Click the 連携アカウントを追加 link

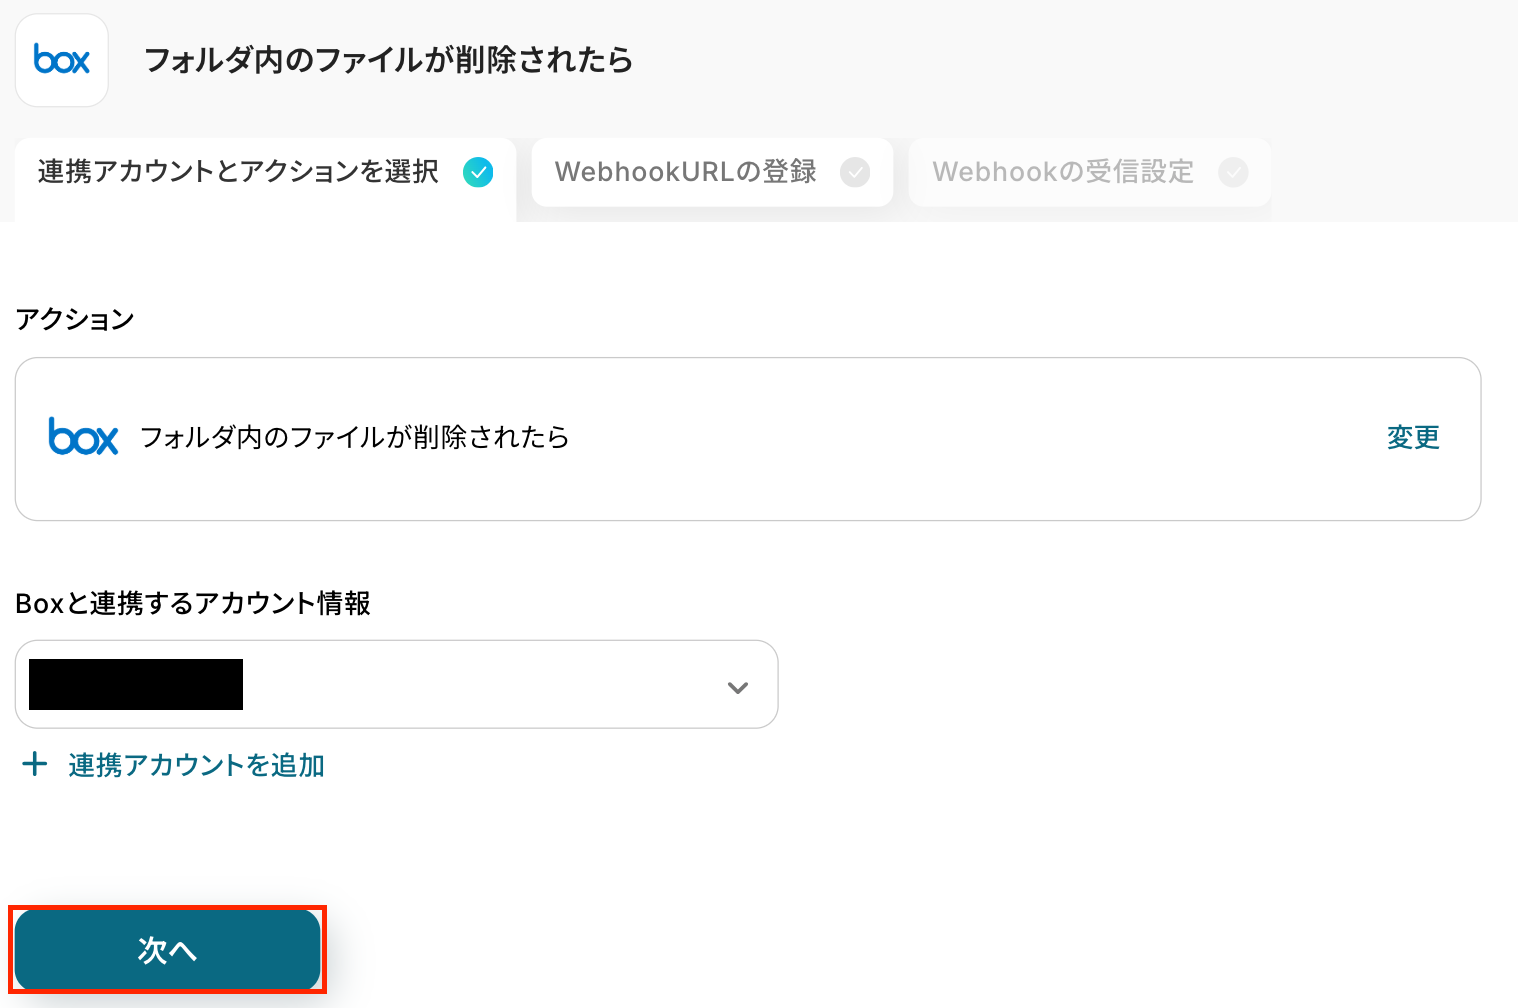196,765
